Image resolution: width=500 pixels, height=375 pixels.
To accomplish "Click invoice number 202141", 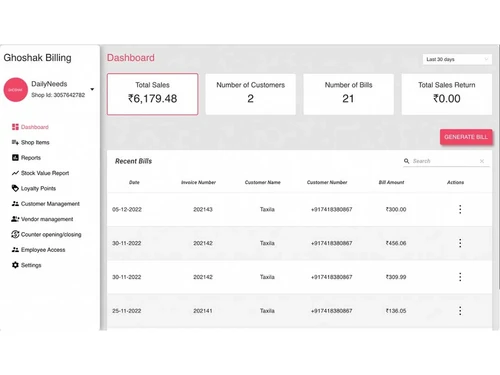I will (203, 311).
